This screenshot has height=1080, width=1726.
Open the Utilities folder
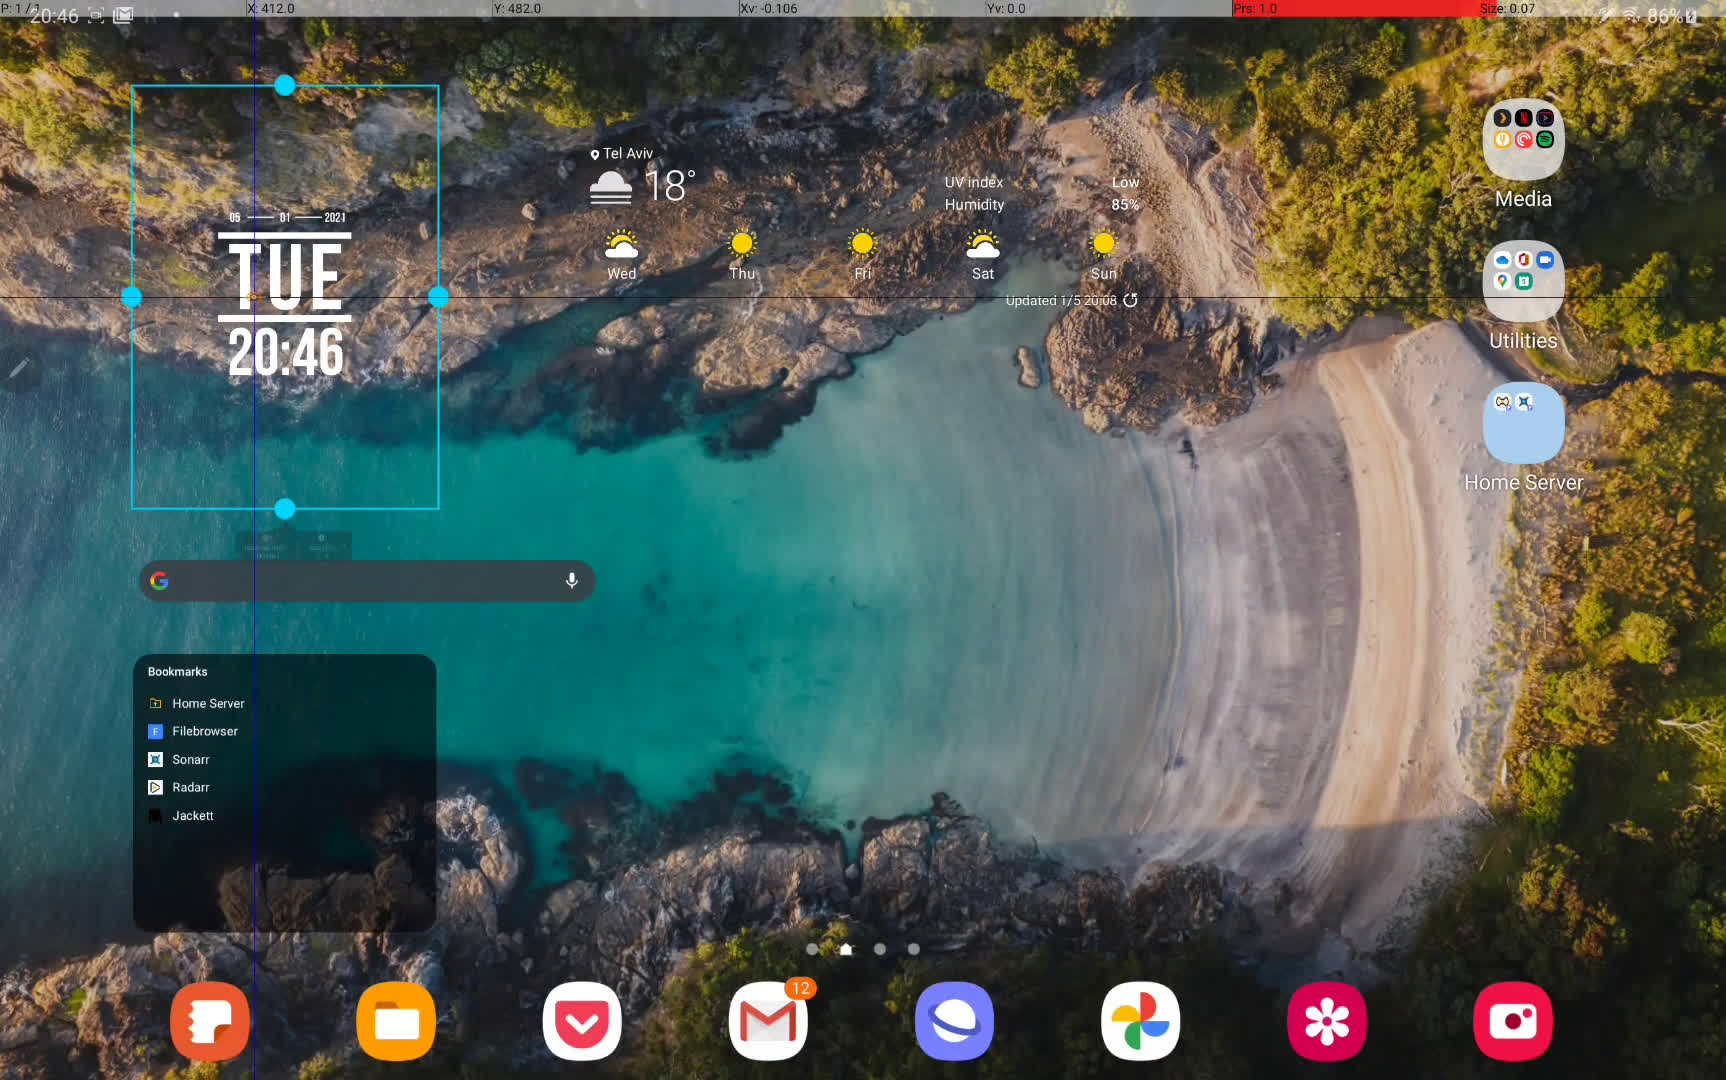1523,281
